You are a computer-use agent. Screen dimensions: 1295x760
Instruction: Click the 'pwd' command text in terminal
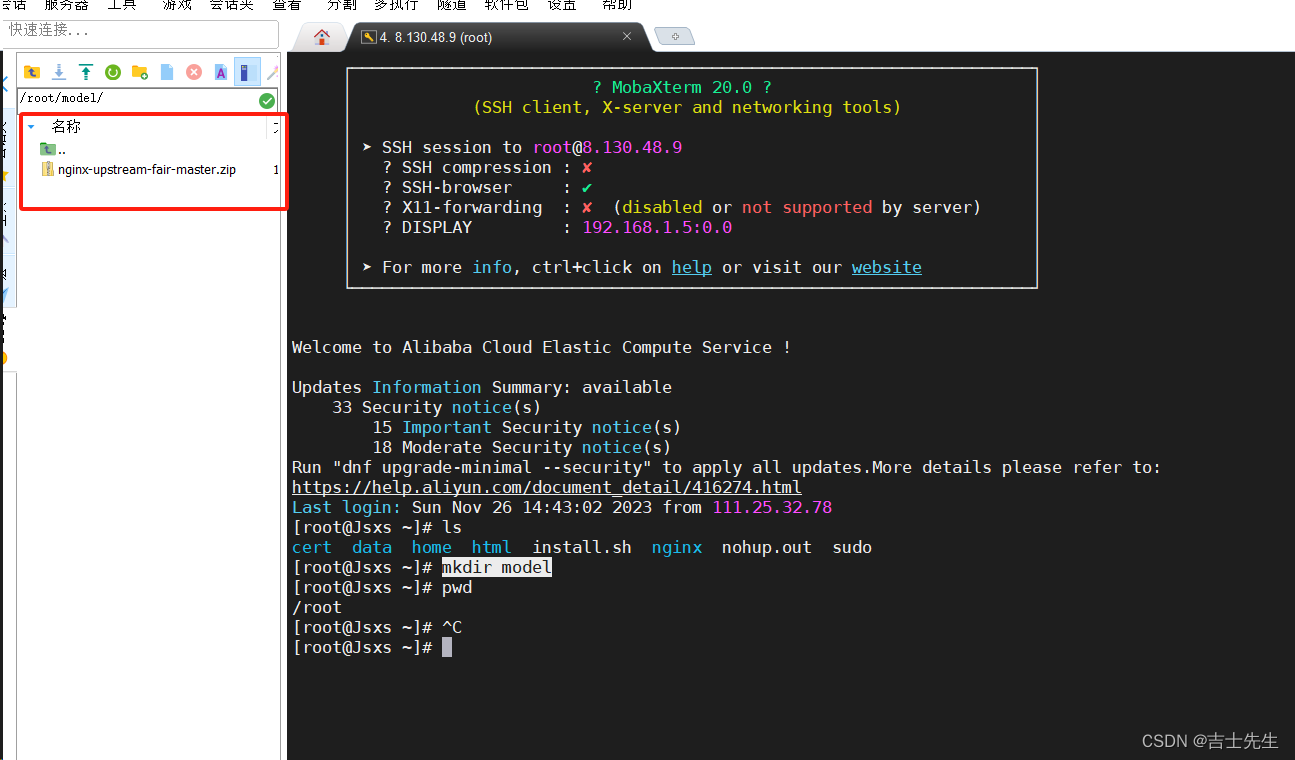(x=457, y=587)
